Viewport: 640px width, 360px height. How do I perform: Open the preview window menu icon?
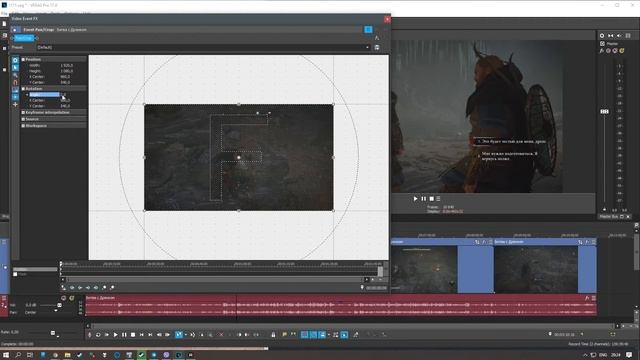tap(438, 199)
